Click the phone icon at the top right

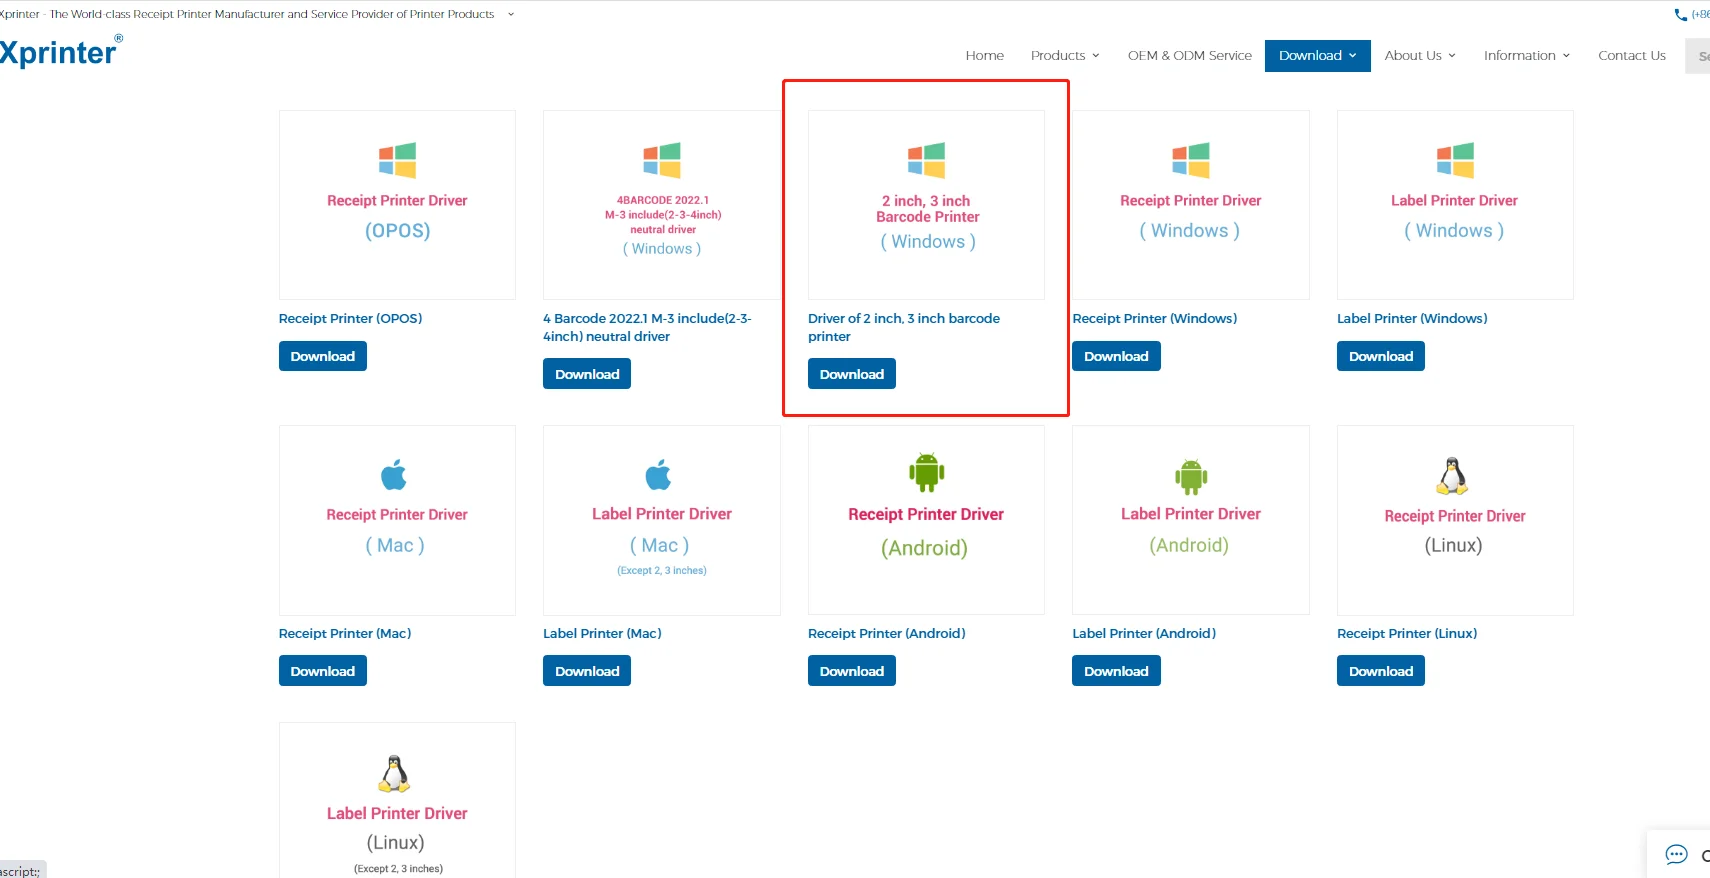coord(1681,15)
